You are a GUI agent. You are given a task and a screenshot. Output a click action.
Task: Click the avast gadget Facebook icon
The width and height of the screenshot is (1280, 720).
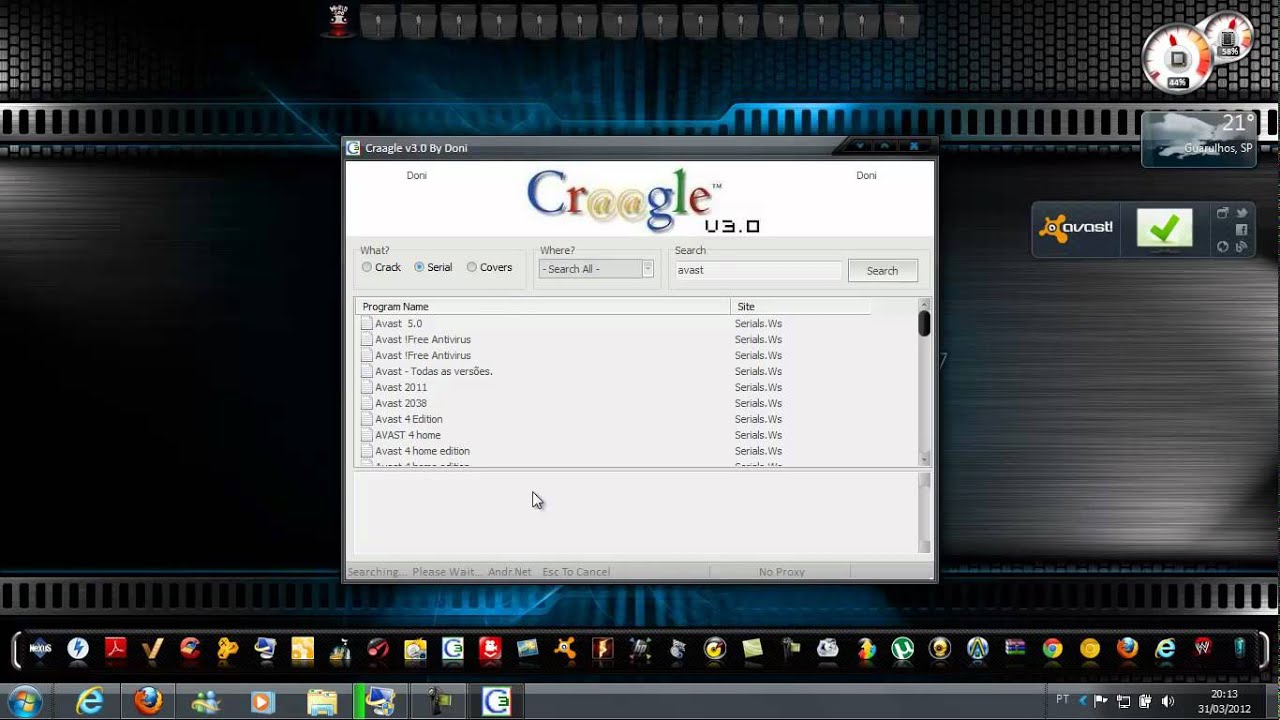point(1242,230)
